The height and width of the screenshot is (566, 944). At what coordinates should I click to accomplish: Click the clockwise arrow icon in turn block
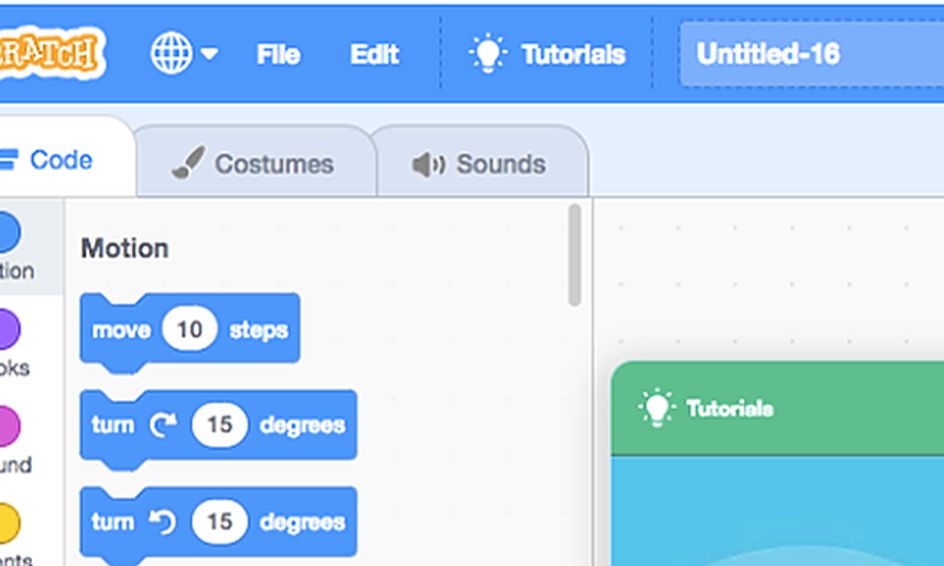click(x=164, y=424)
